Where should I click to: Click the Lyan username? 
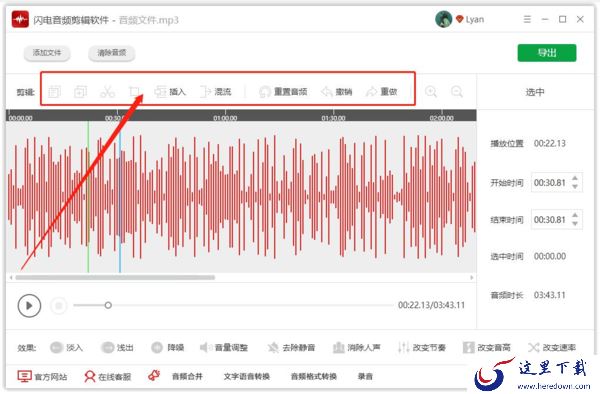point(475,19)
